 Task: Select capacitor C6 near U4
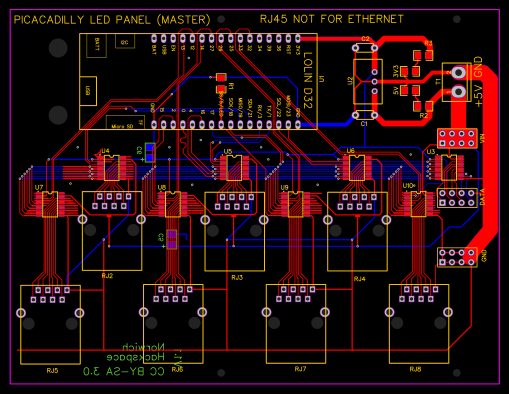[150, 152]
